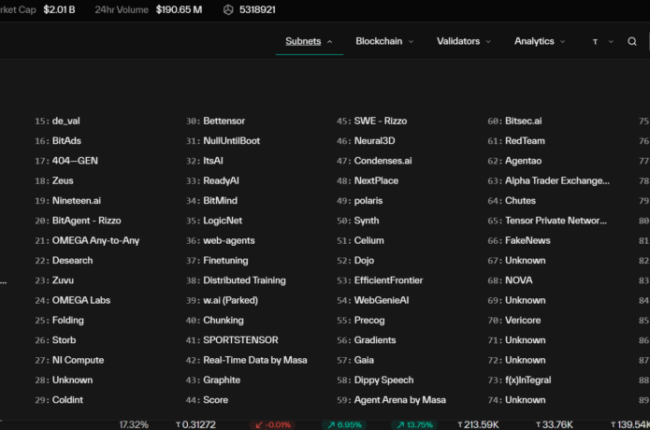Click the search magnifier icon

click(632, 41)
